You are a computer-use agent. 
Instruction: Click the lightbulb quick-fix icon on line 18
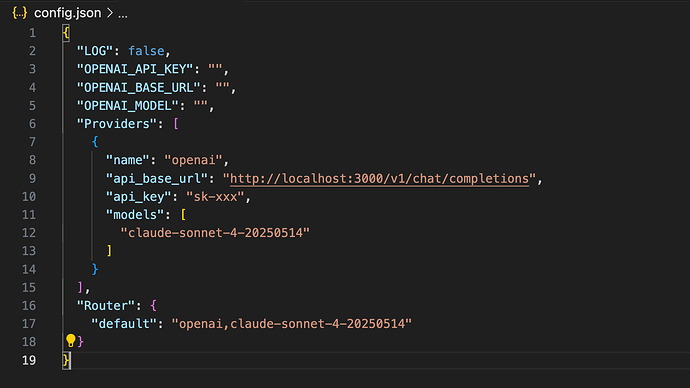coord(70,340)
